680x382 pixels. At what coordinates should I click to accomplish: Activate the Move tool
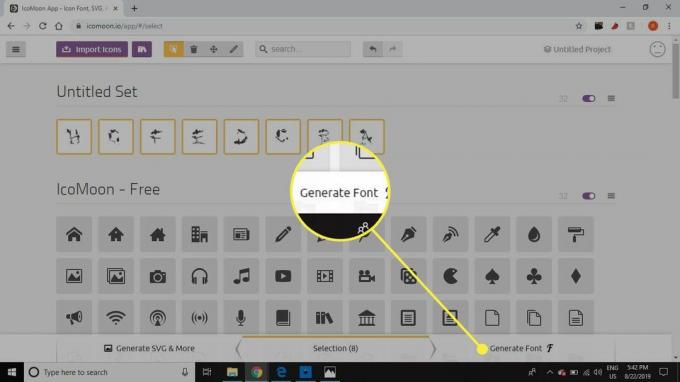tap(214, 49)
